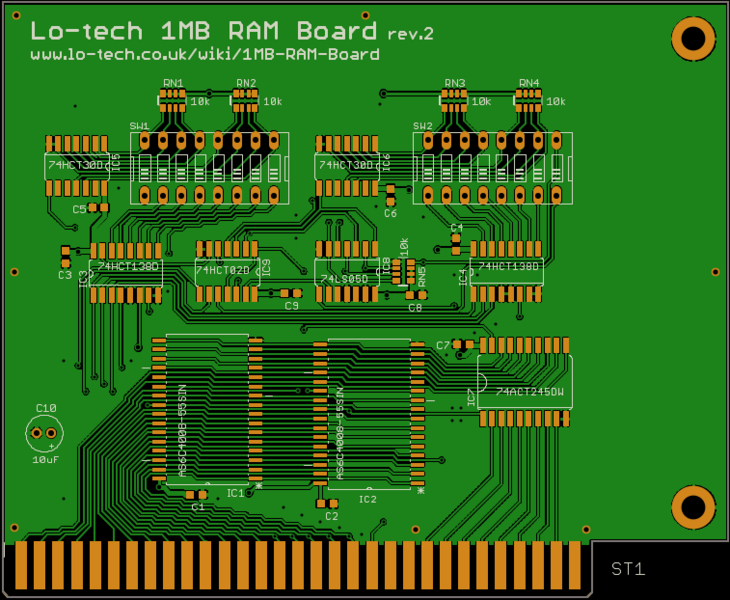This screenshot has width=730, height=600.
Task: Click the IC2 SRAM designator label
Action: tap(367, 499)
